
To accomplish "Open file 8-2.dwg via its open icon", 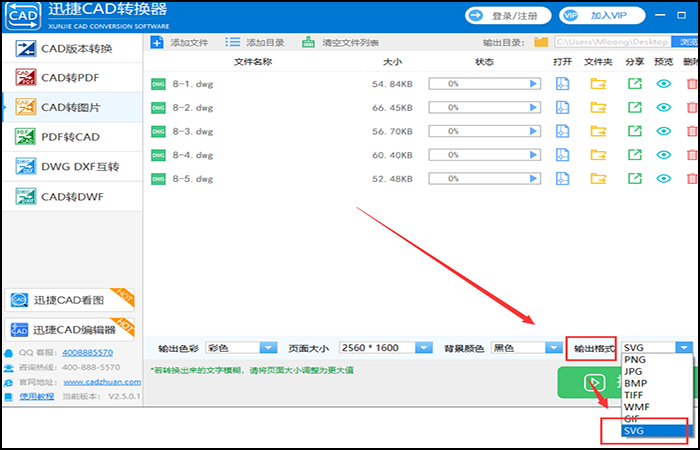I will pos(562,107).
